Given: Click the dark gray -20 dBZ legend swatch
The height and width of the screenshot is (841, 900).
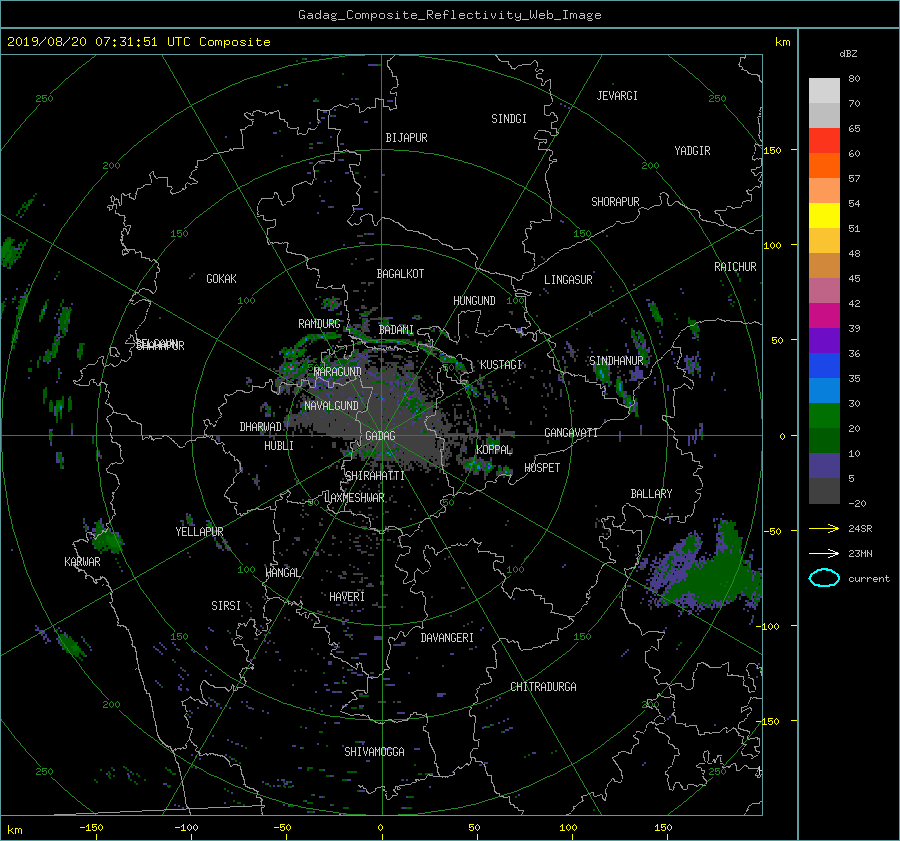Looking at the screenshot, I should (824, 490).
